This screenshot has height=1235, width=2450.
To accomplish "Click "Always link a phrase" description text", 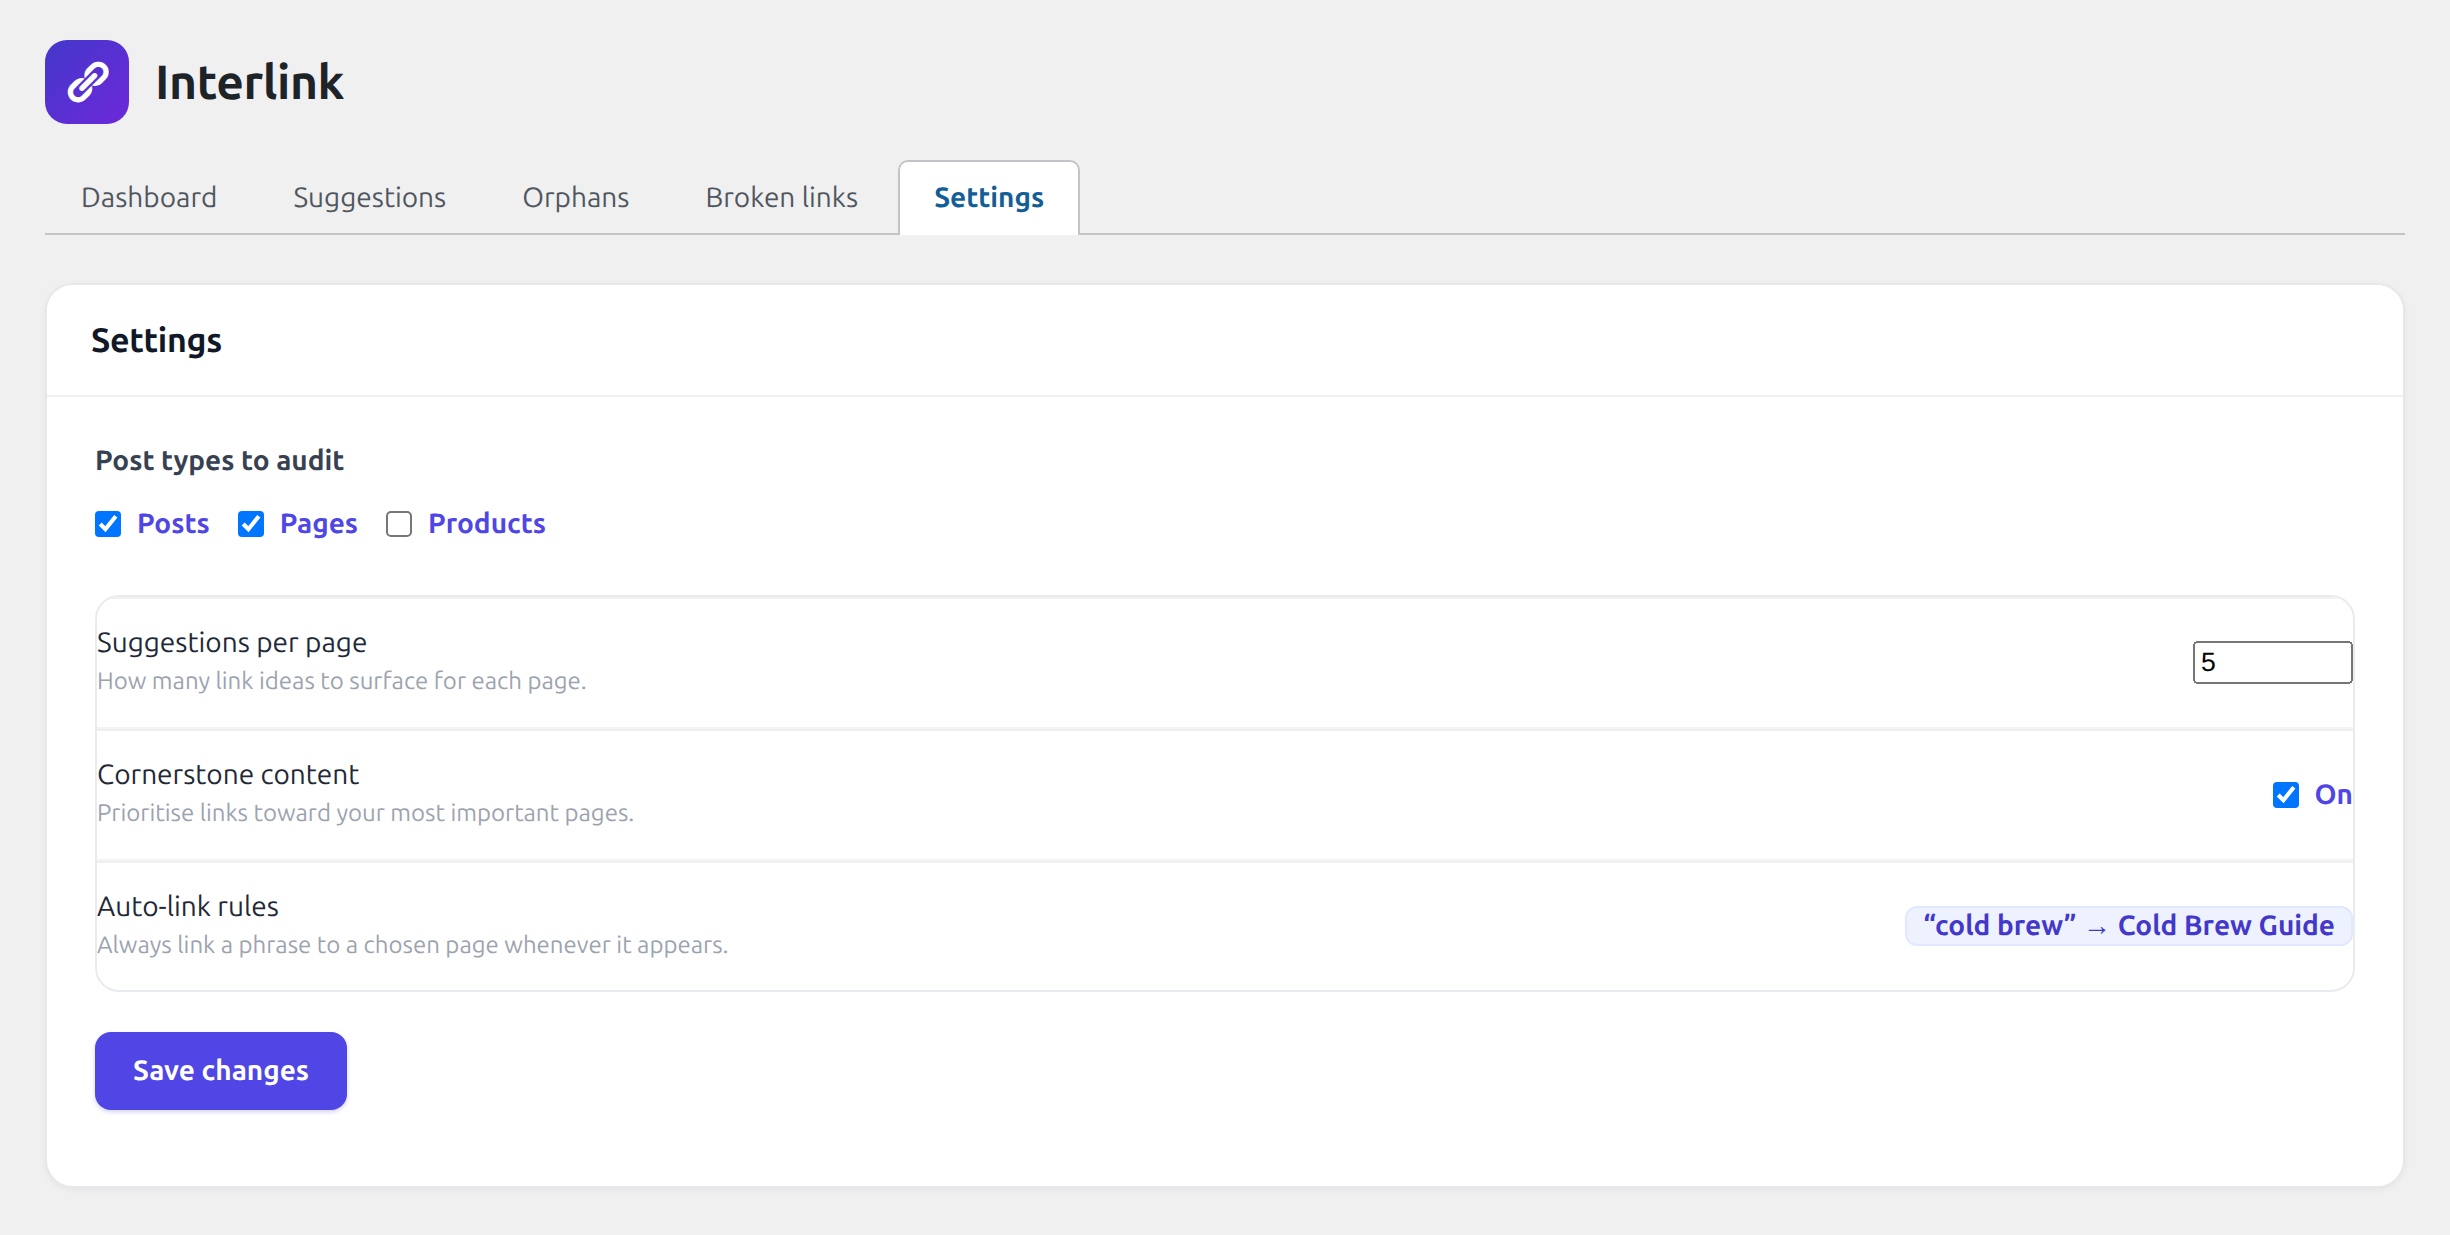I will click(x=412, y=945).
